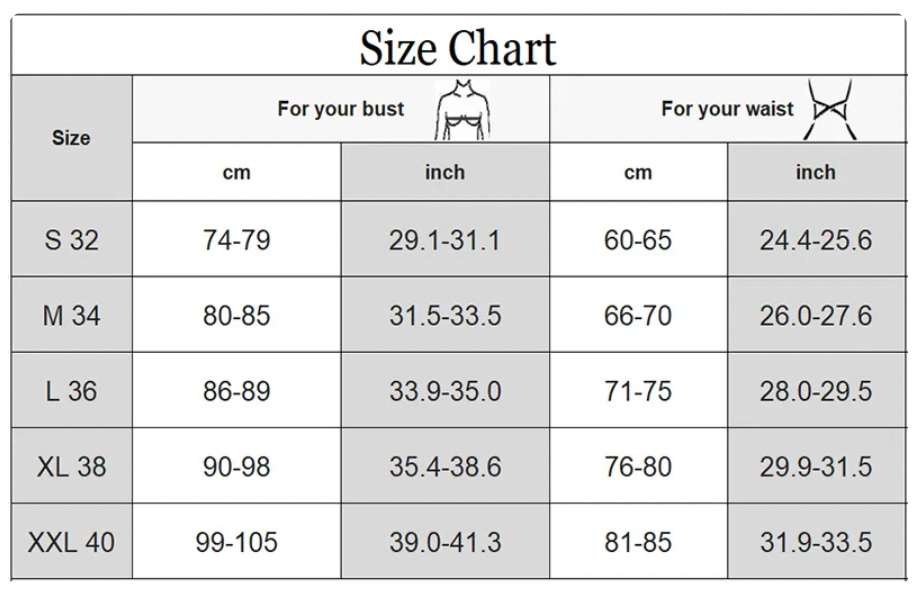Click the 74-79 bust cm cell
Image resolution: width=918 pixels, height=594 pixels.
pyautogui.click(x=237, y=239)
